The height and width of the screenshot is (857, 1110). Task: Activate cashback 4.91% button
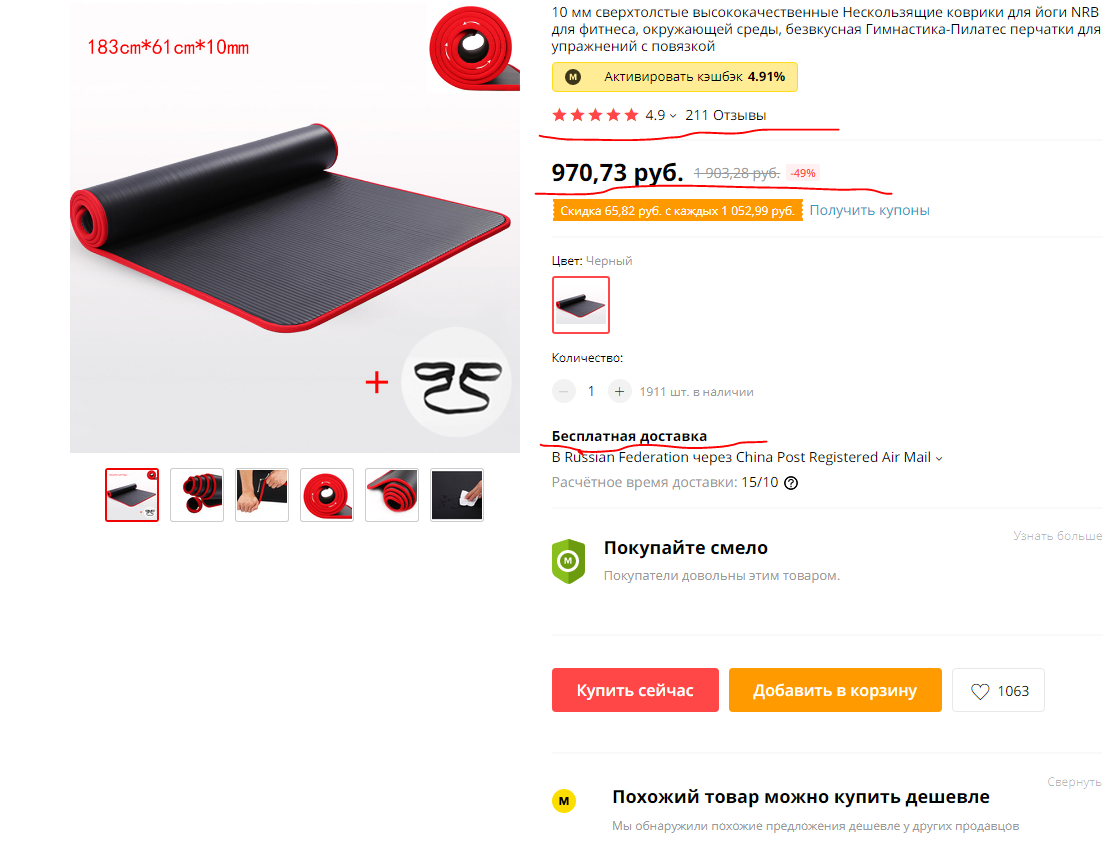675,77
